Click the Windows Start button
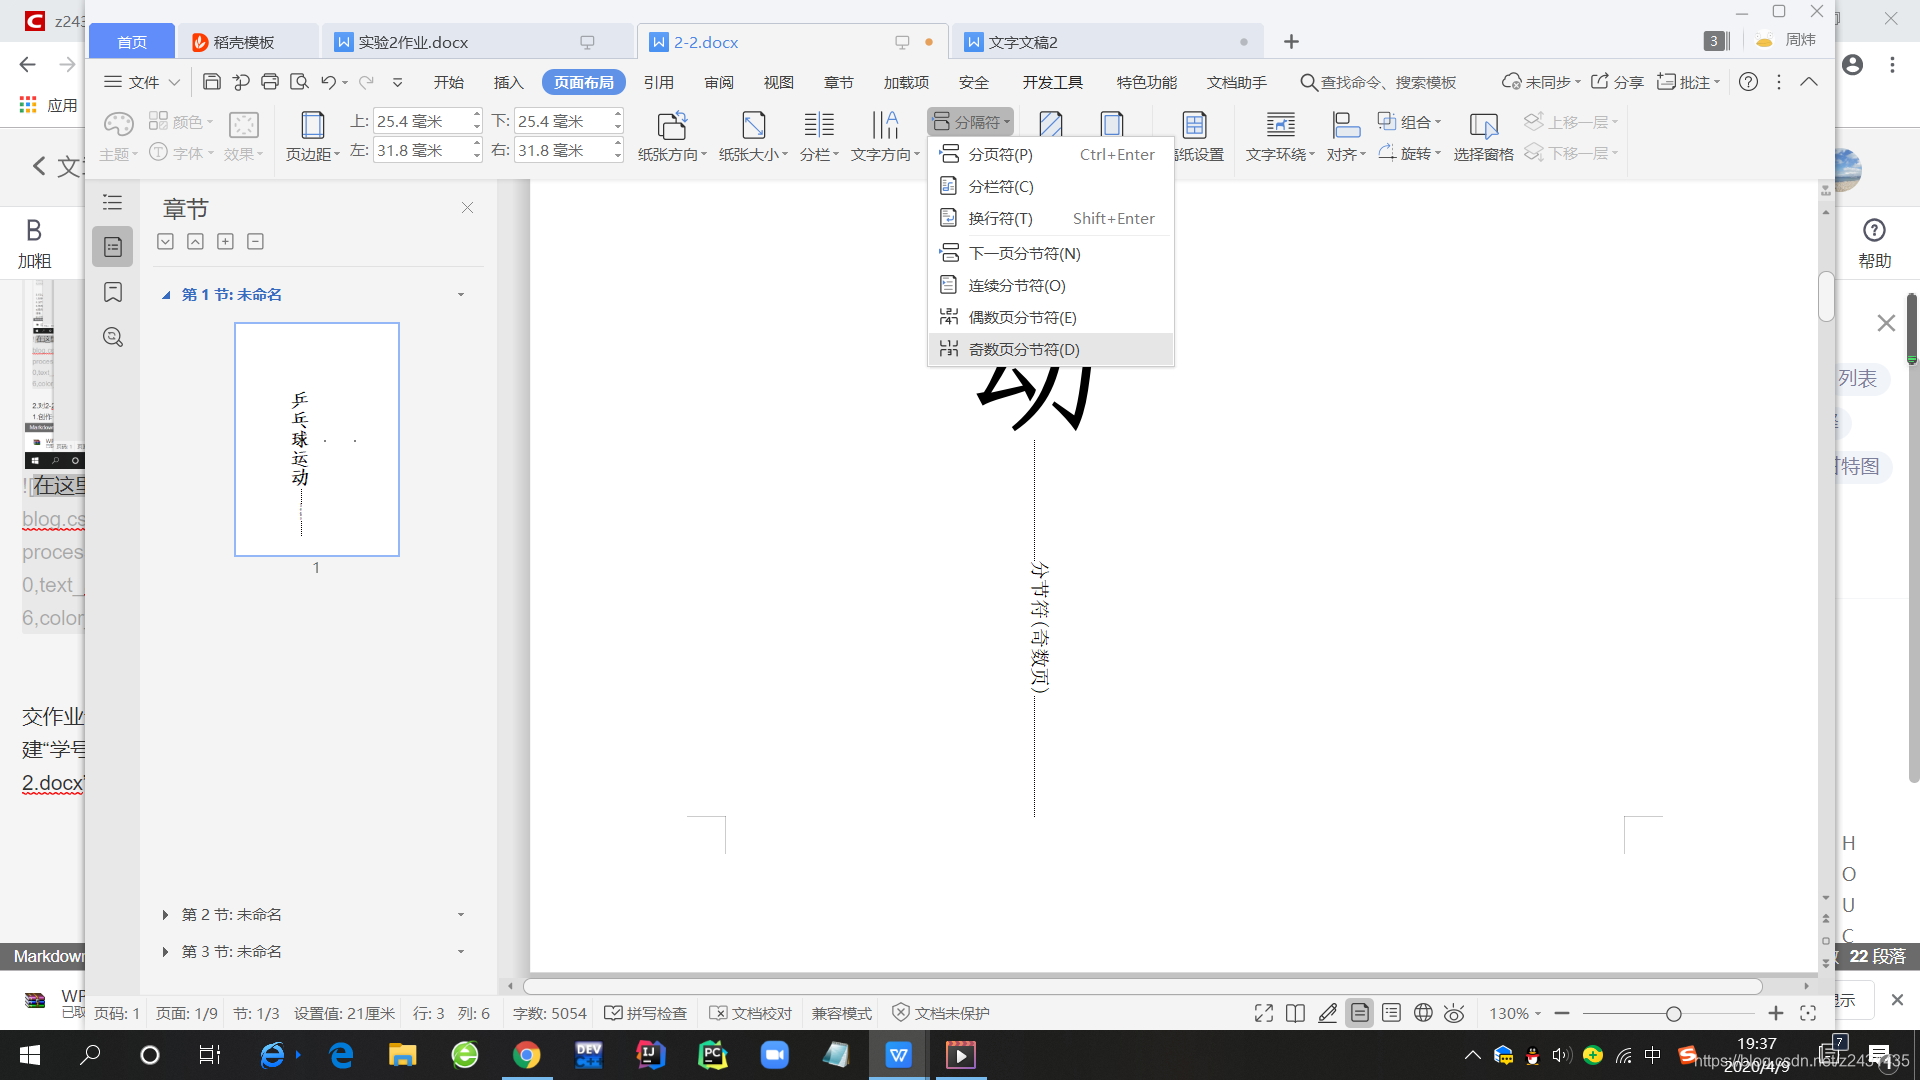Screen dimensions: 1920x1080 point(30,1055)
